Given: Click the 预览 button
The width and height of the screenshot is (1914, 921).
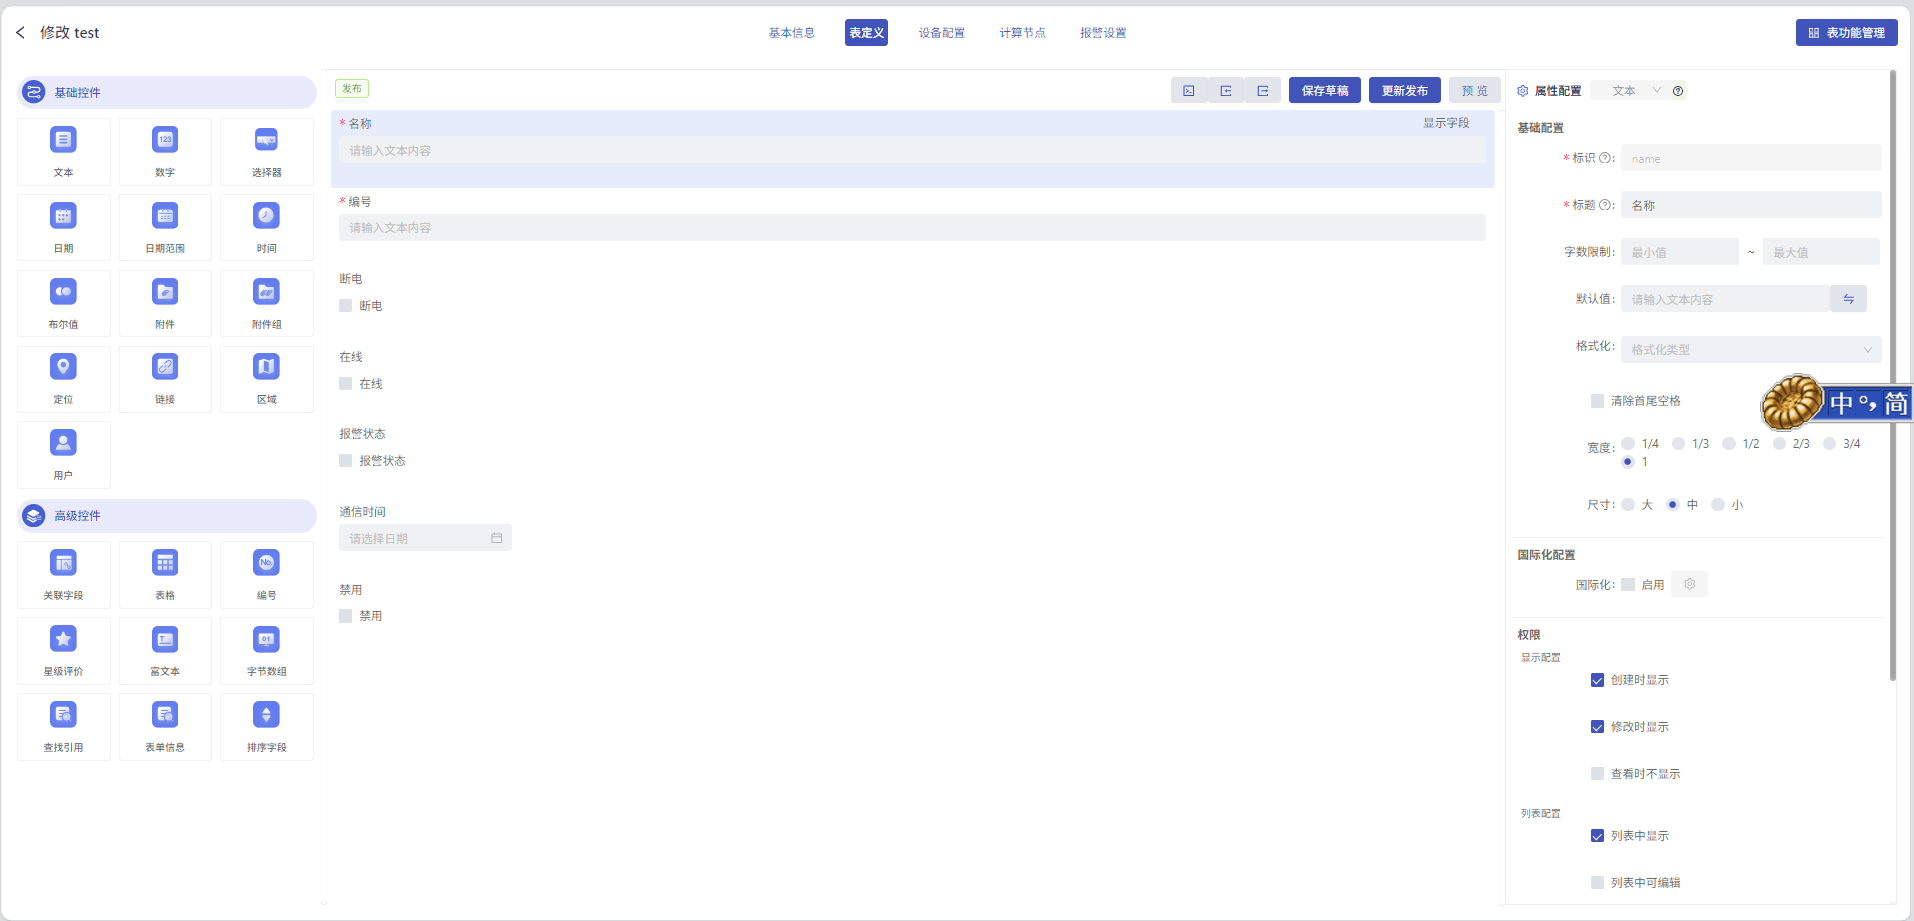Looking at the screenshot, I should pos(1475,91).
